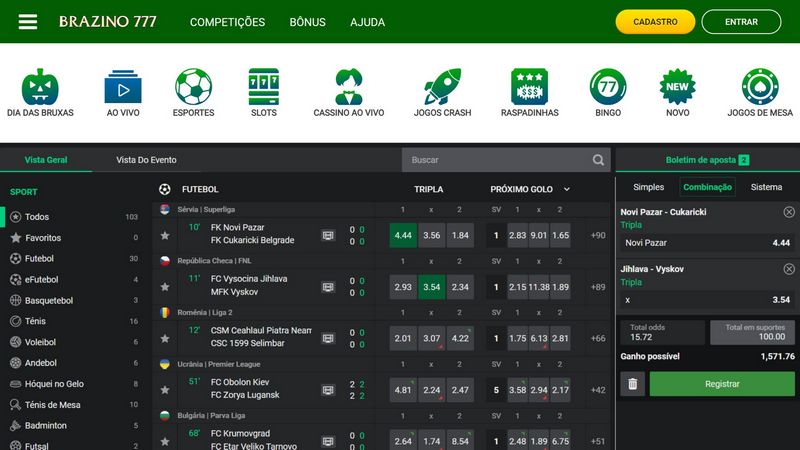Remove Jihlava - Vyskov bet from slip
The height and width of the screenshot is (450, 800).
point(789,269)
